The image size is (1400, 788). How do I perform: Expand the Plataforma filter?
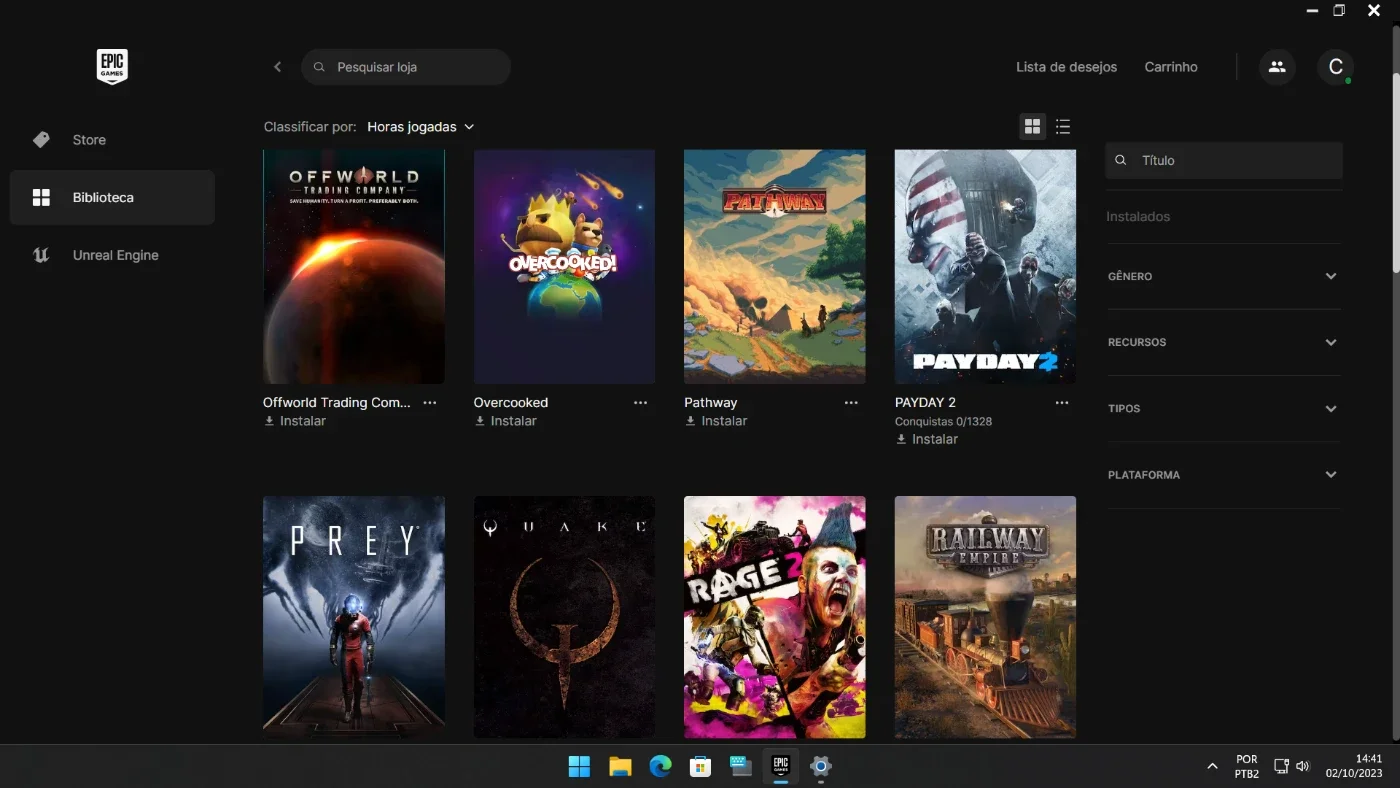coord(1223,475)
